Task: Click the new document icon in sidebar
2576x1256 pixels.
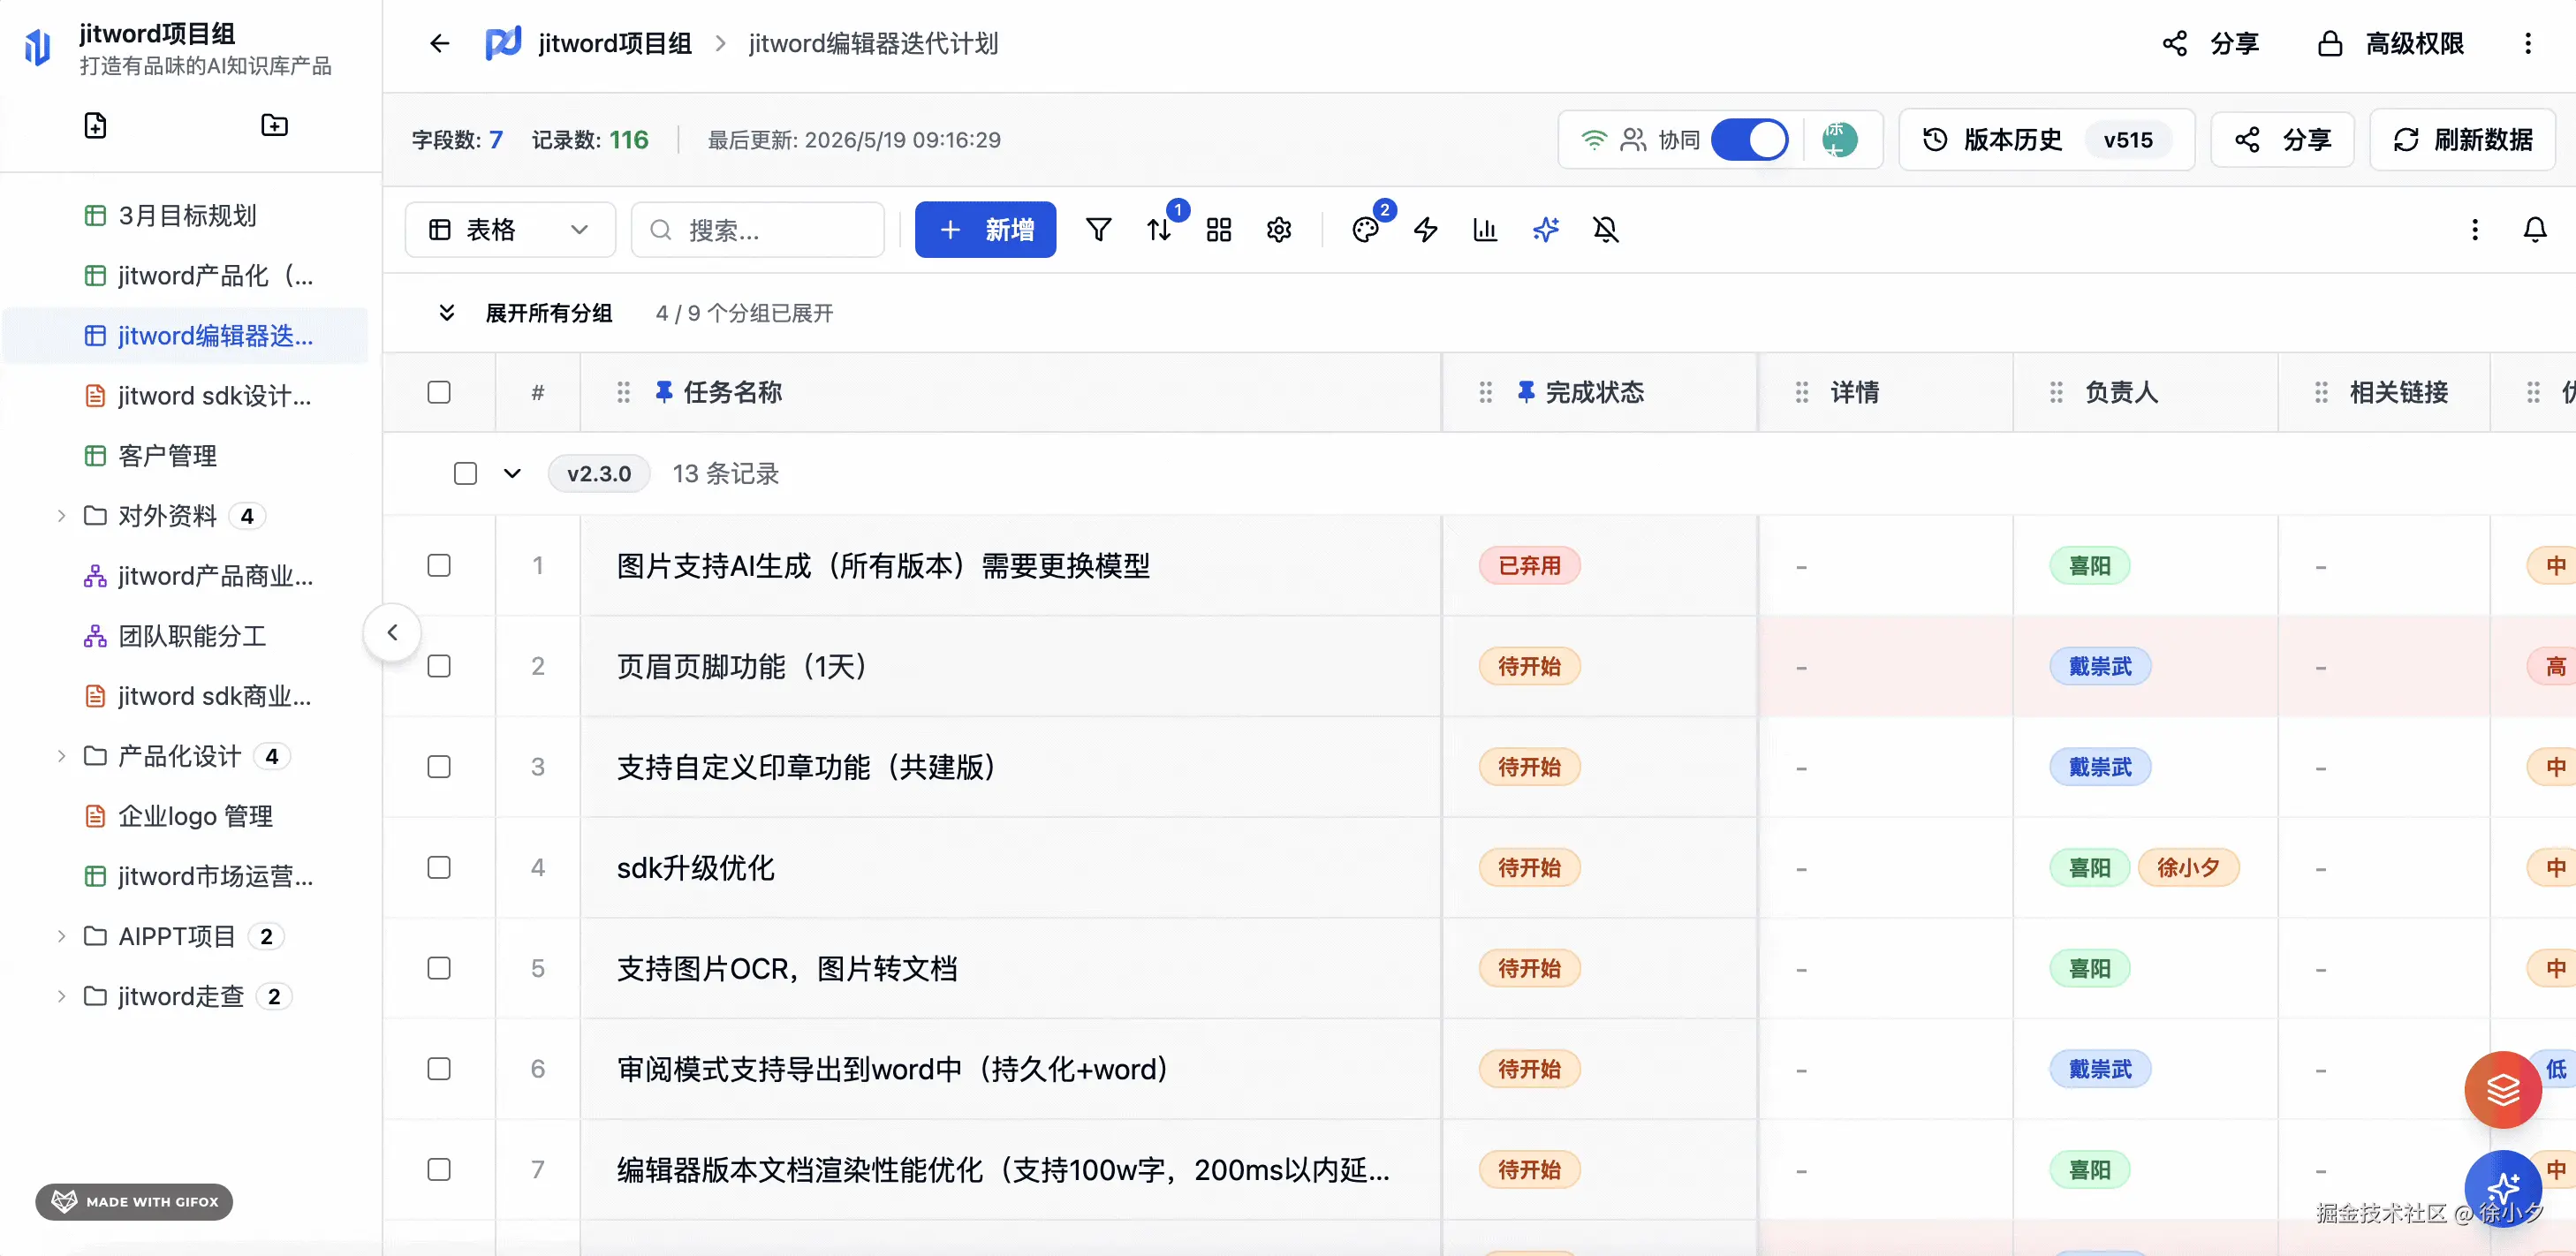Action: (x=95, y=125)
